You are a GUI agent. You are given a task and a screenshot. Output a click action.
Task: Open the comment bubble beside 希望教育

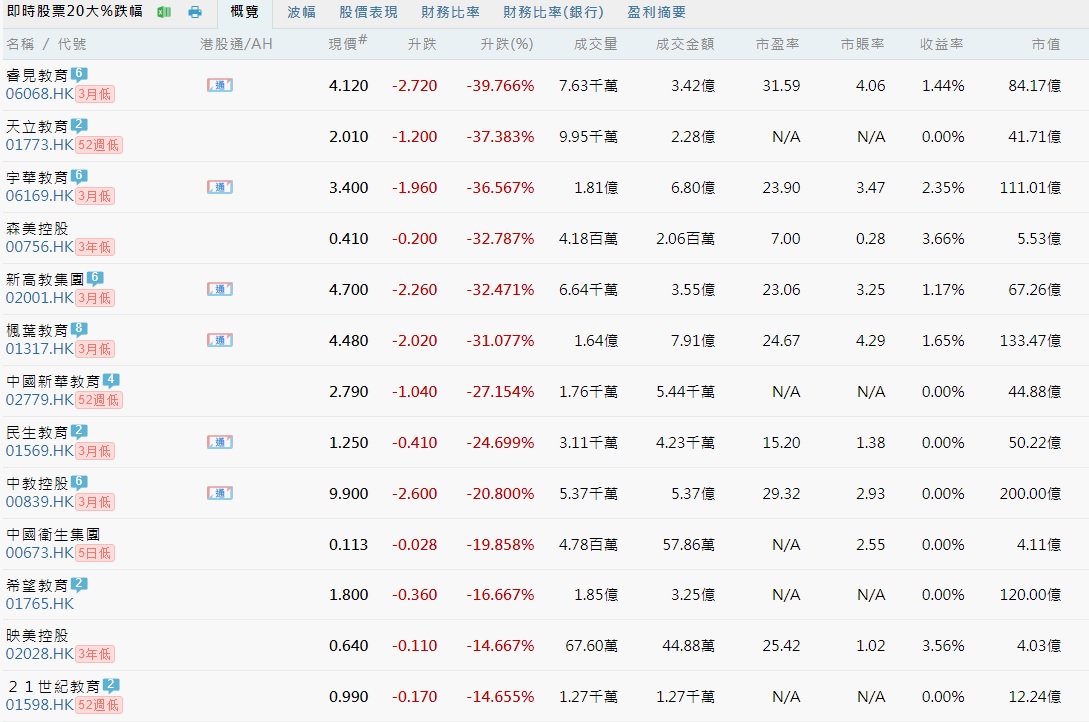(x=79, y=584)
